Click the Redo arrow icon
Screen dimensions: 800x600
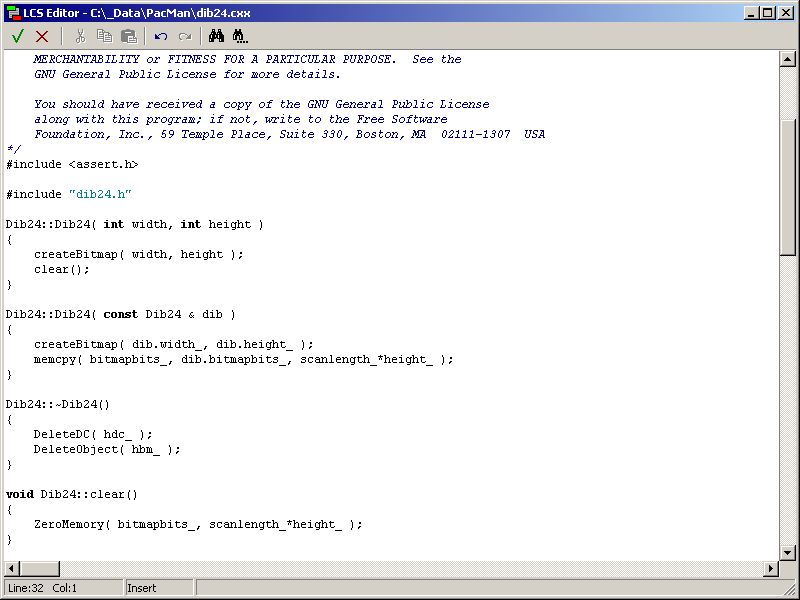185,35
